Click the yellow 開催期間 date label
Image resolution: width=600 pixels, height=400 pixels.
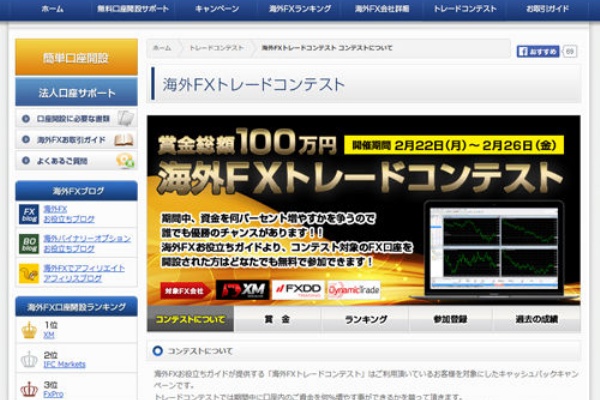click(454, 145)
